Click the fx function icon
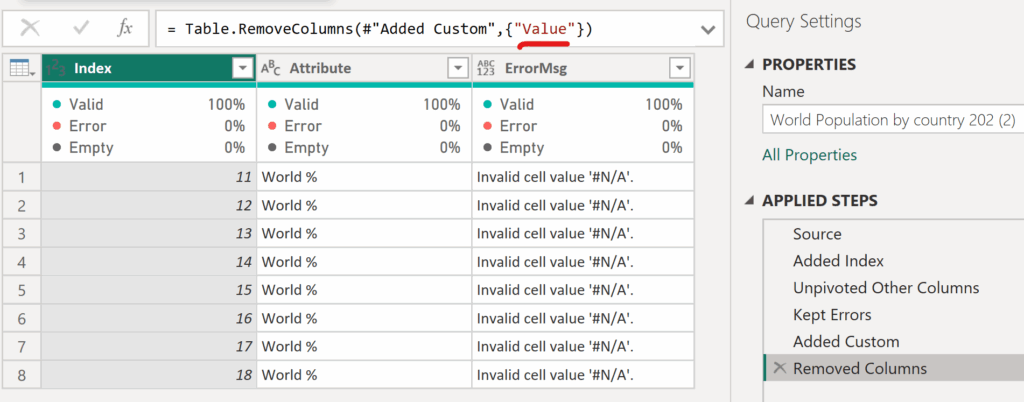1024x402 pixels. [x=125, y=28]
